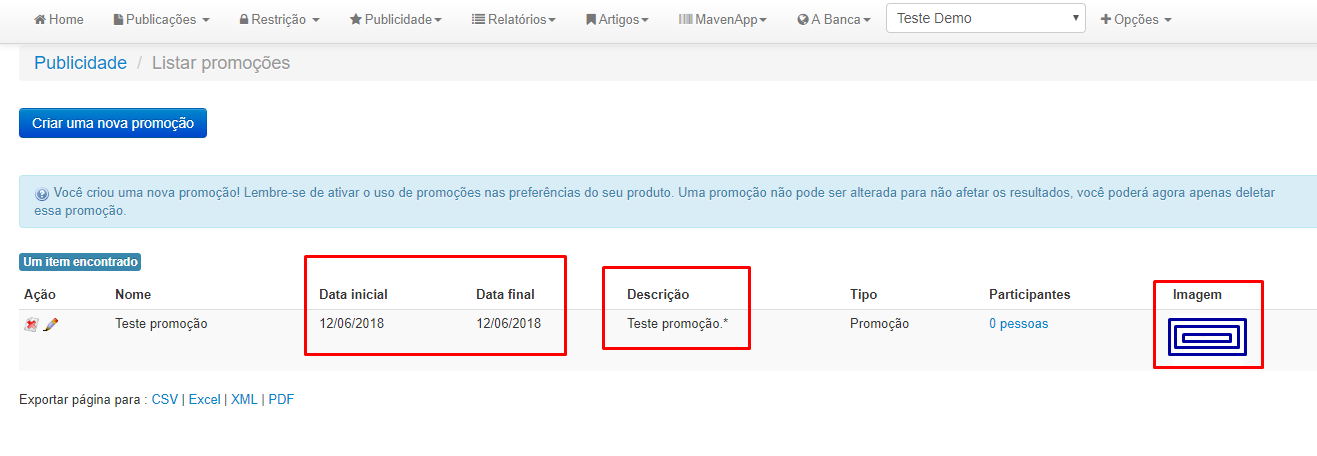Click the home icon in the navbar
This screenshot has height=456, width=1317.
click(x=40, y=19)
